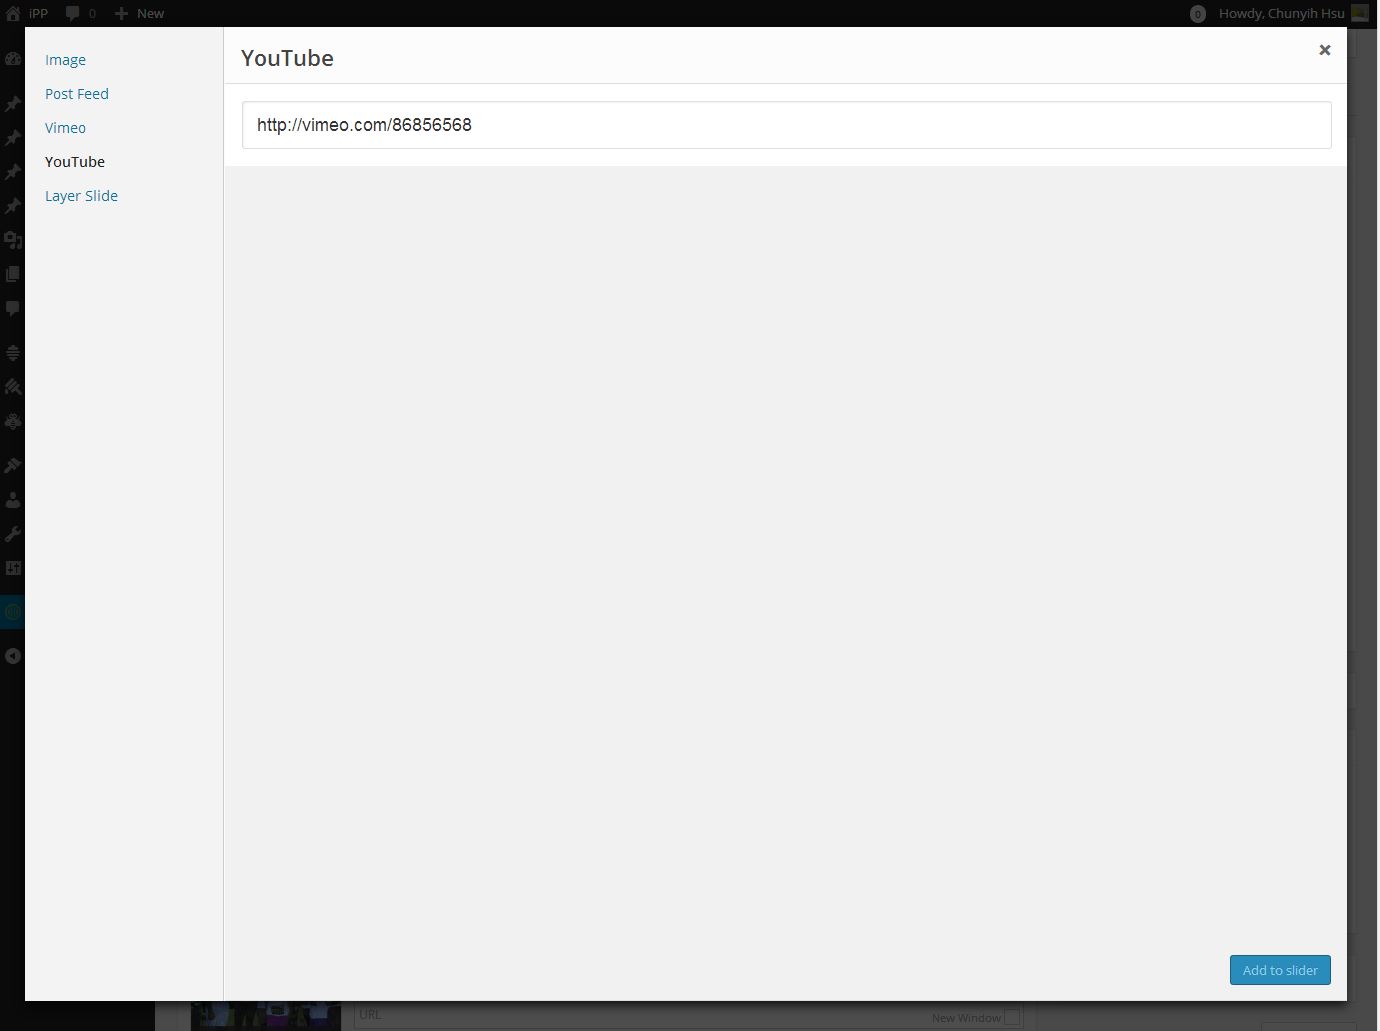Click the notification count circle showing 0
1380x1031 pixels.
(1198, 14)
